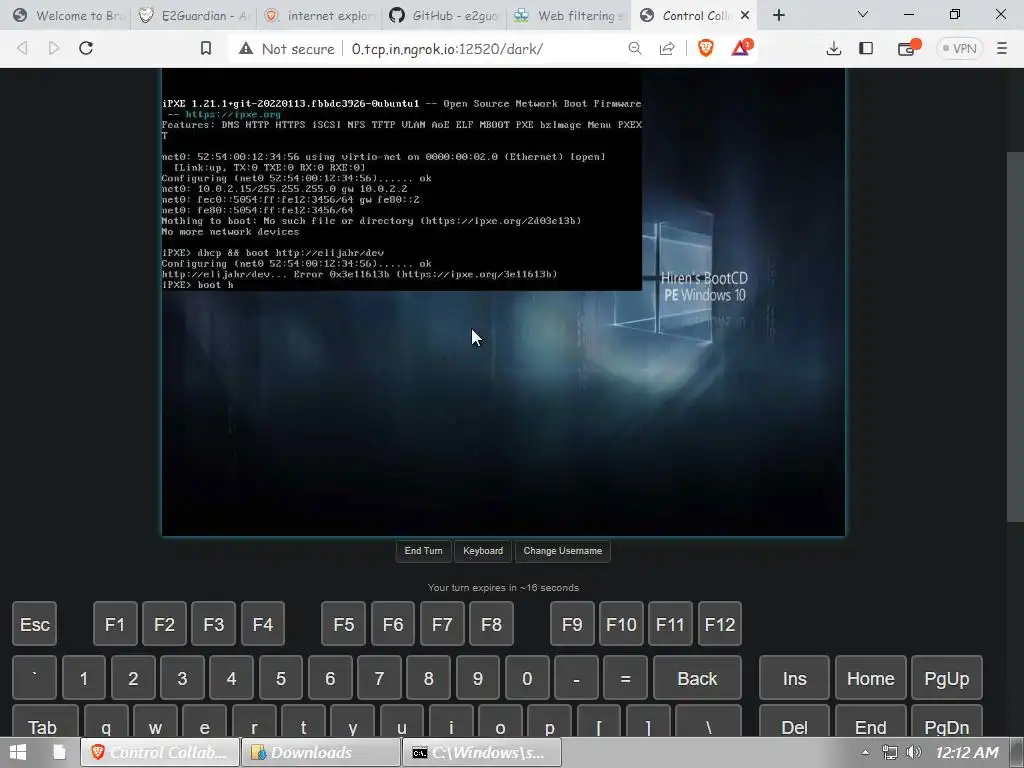This screenshot has width=1024, height=768.
Task: Open a new tab with plus button
Action: click(x=778, y=15)
